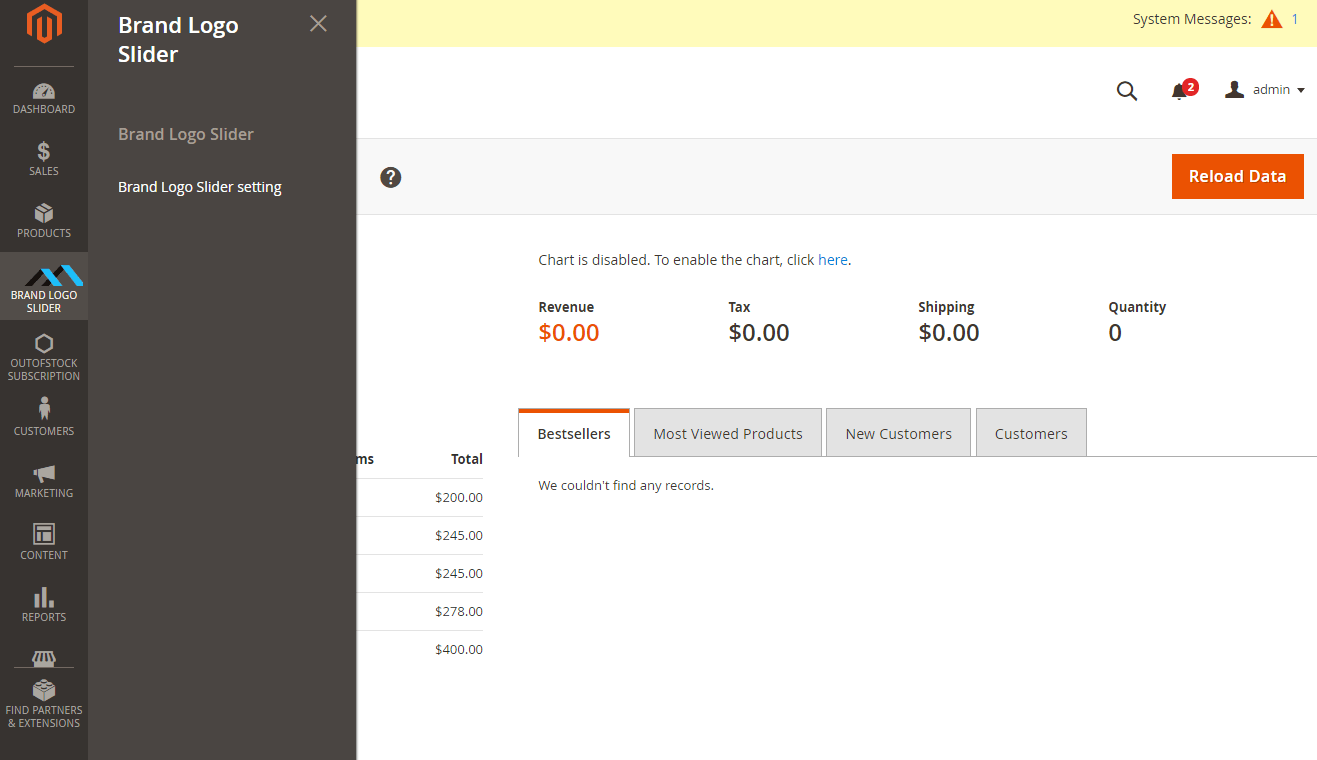The image size is (1317, 760).
Task: Close the Brand Logo Slider panel
Action: coord(318,24)
